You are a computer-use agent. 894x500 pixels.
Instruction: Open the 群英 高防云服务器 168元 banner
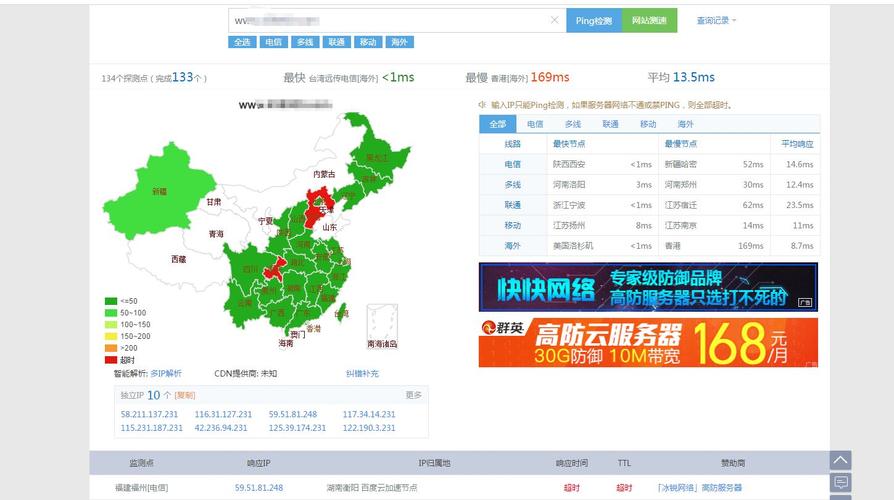click(x=648, y=342)
